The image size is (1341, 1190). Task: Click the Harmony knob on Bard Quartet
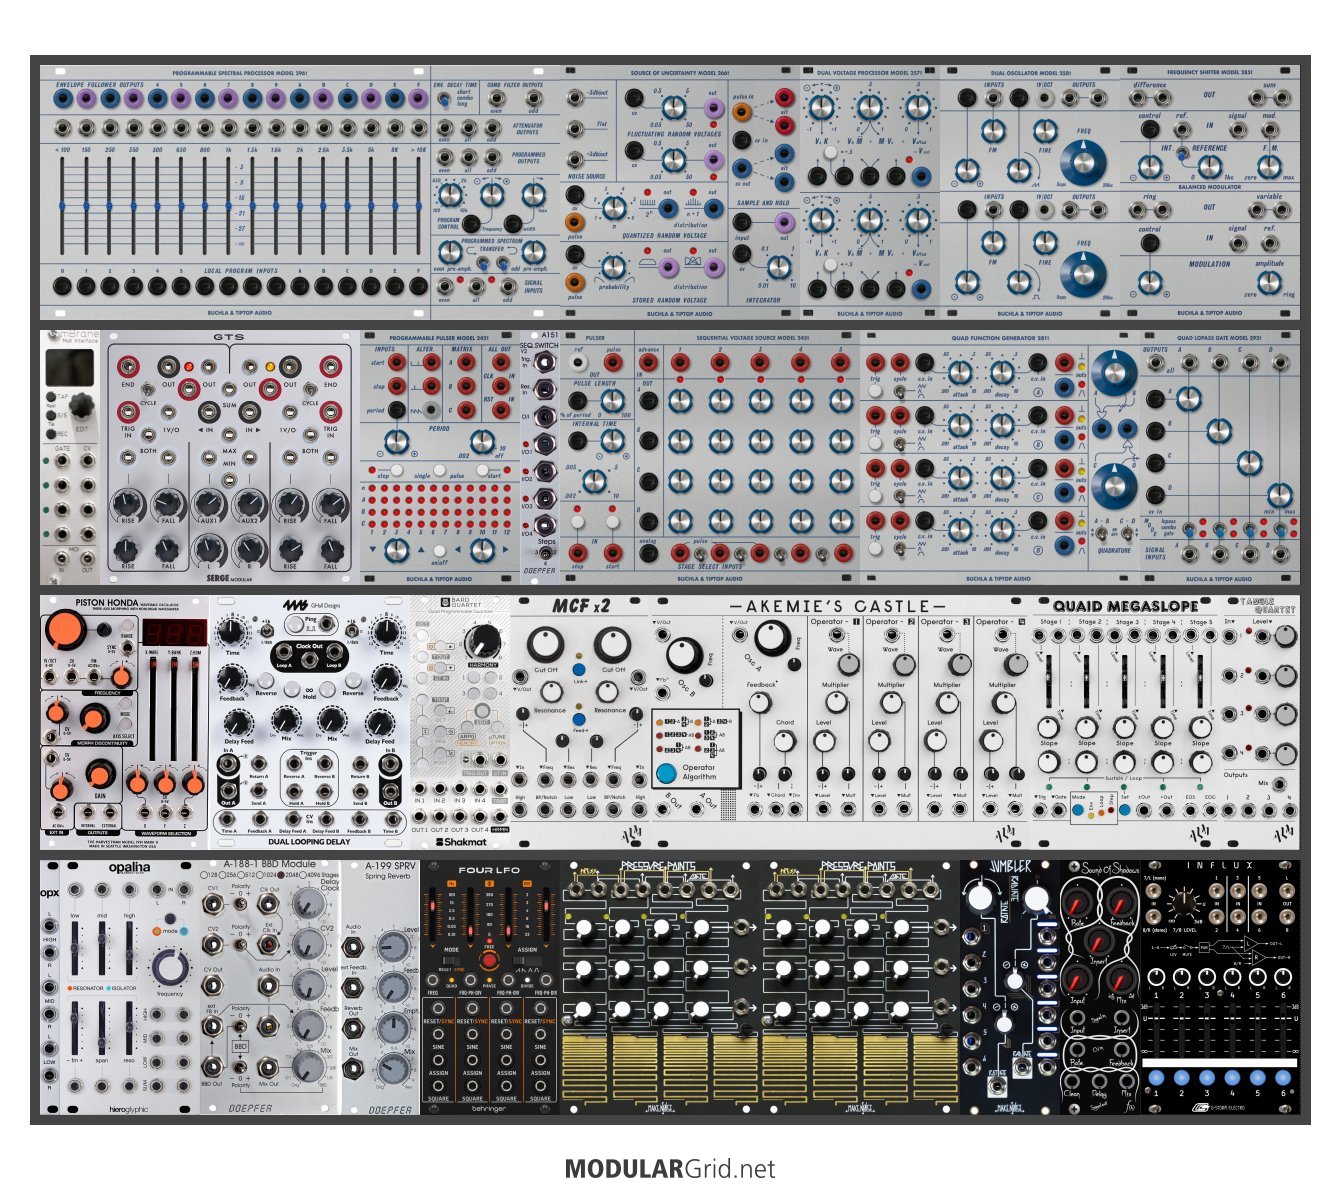coord(484,640)
